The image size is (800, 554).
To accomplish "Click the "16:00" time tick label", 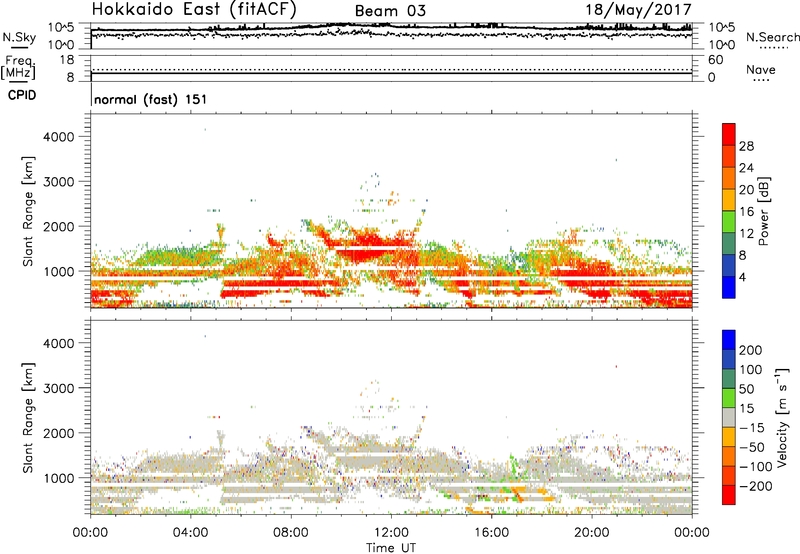I will [x=491, y=533].
